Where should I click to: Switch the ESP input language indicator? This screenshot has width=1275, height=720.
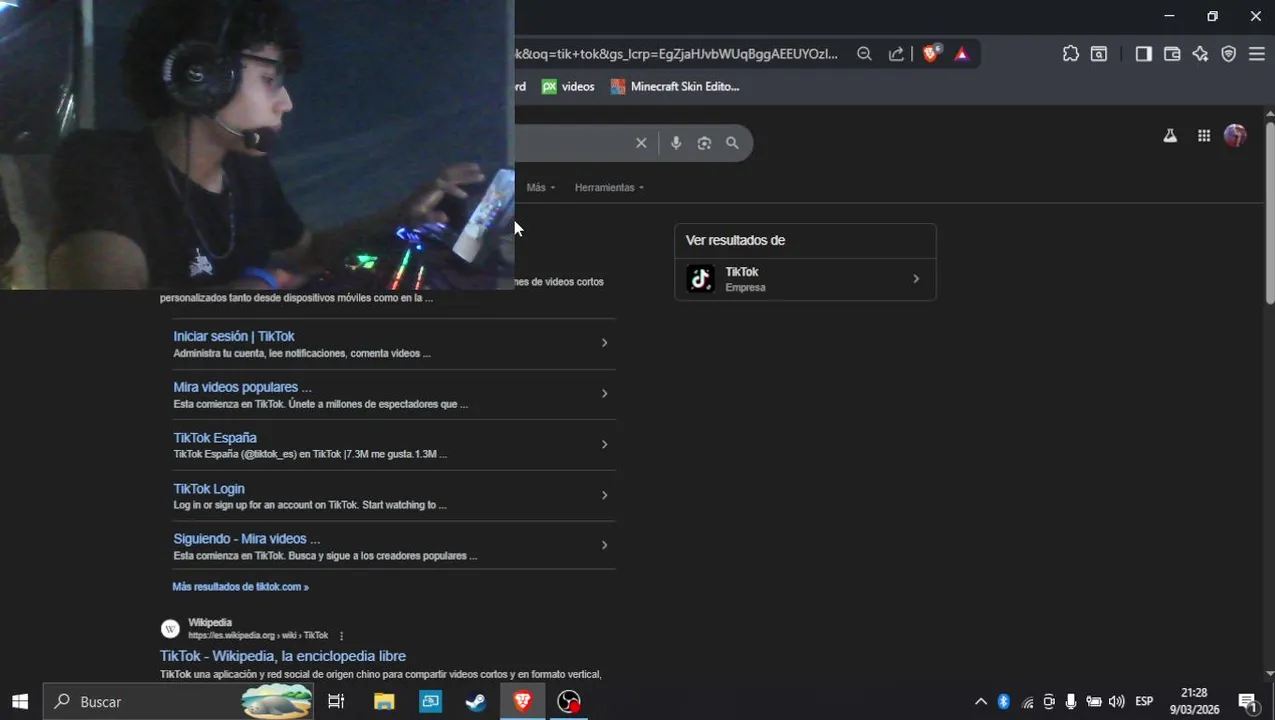[1144, 702]
